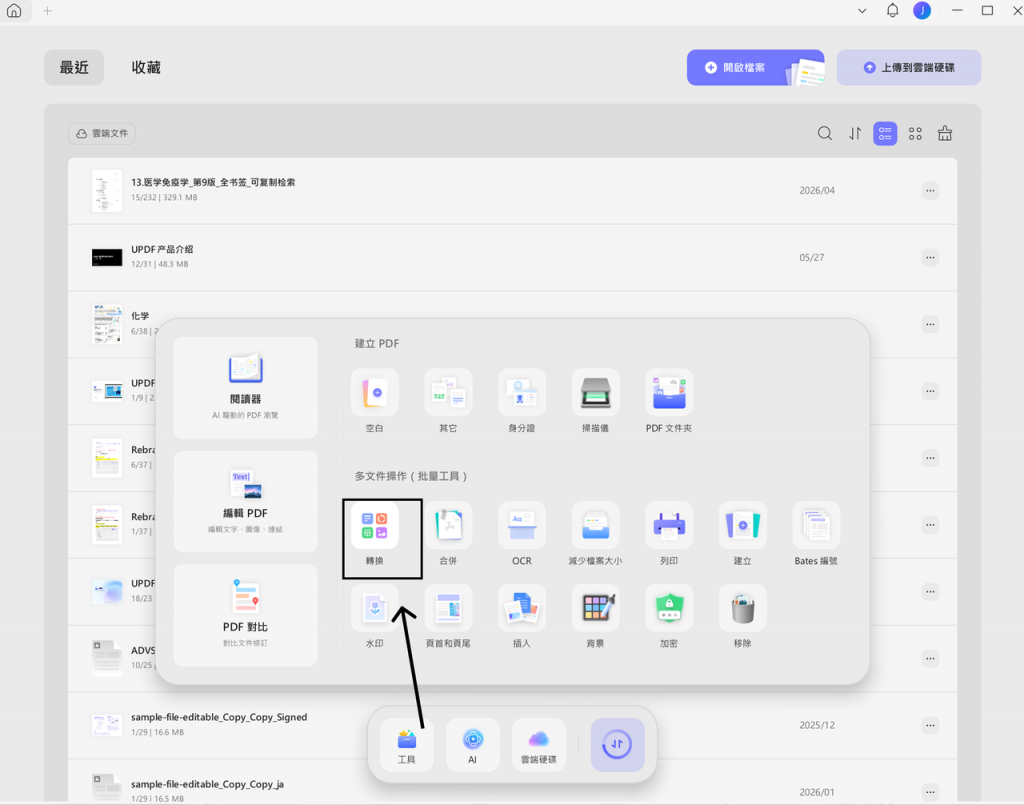
Task: Open the PDF 文件夾 tool
Action: 669,392
